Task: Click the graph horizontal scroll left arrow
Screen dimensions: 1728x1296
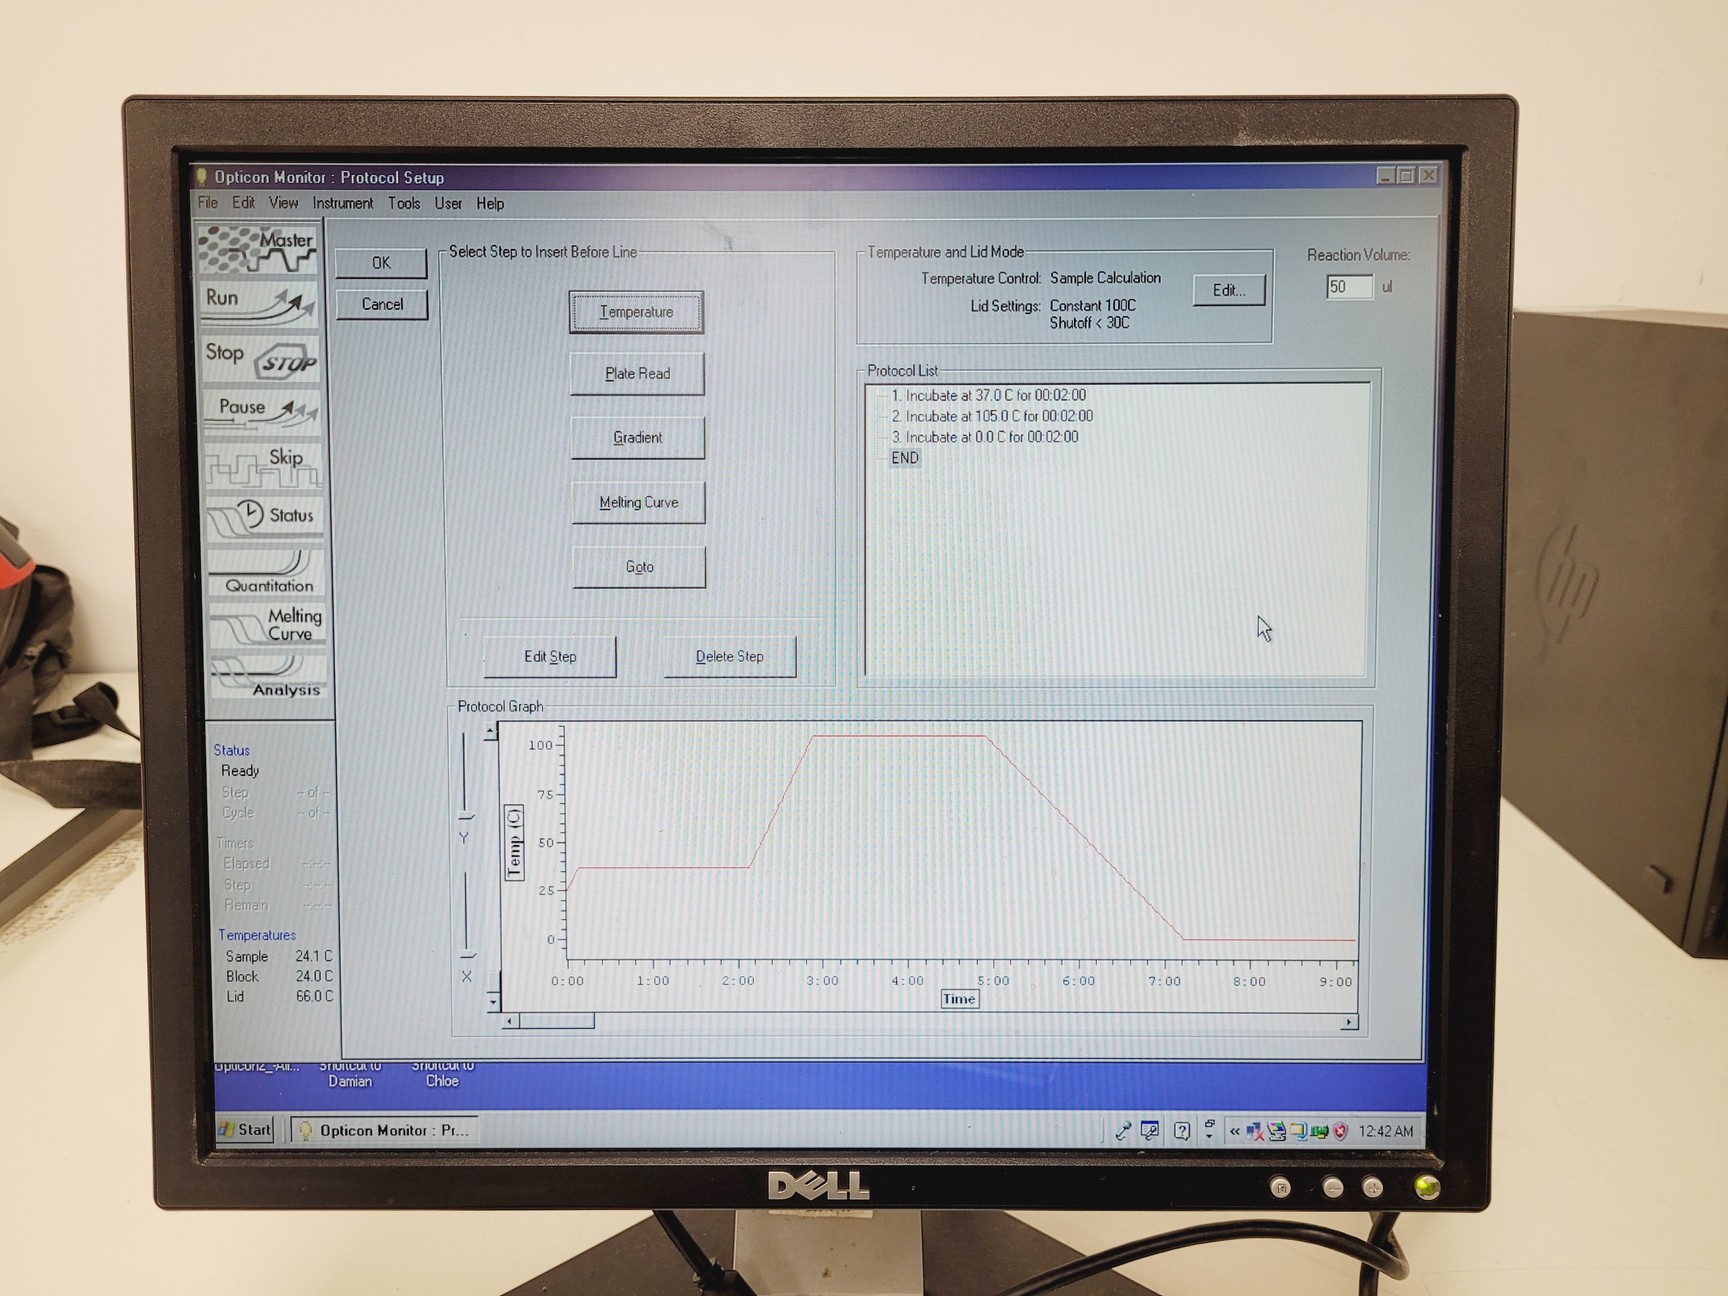Action: (511, 1021)
